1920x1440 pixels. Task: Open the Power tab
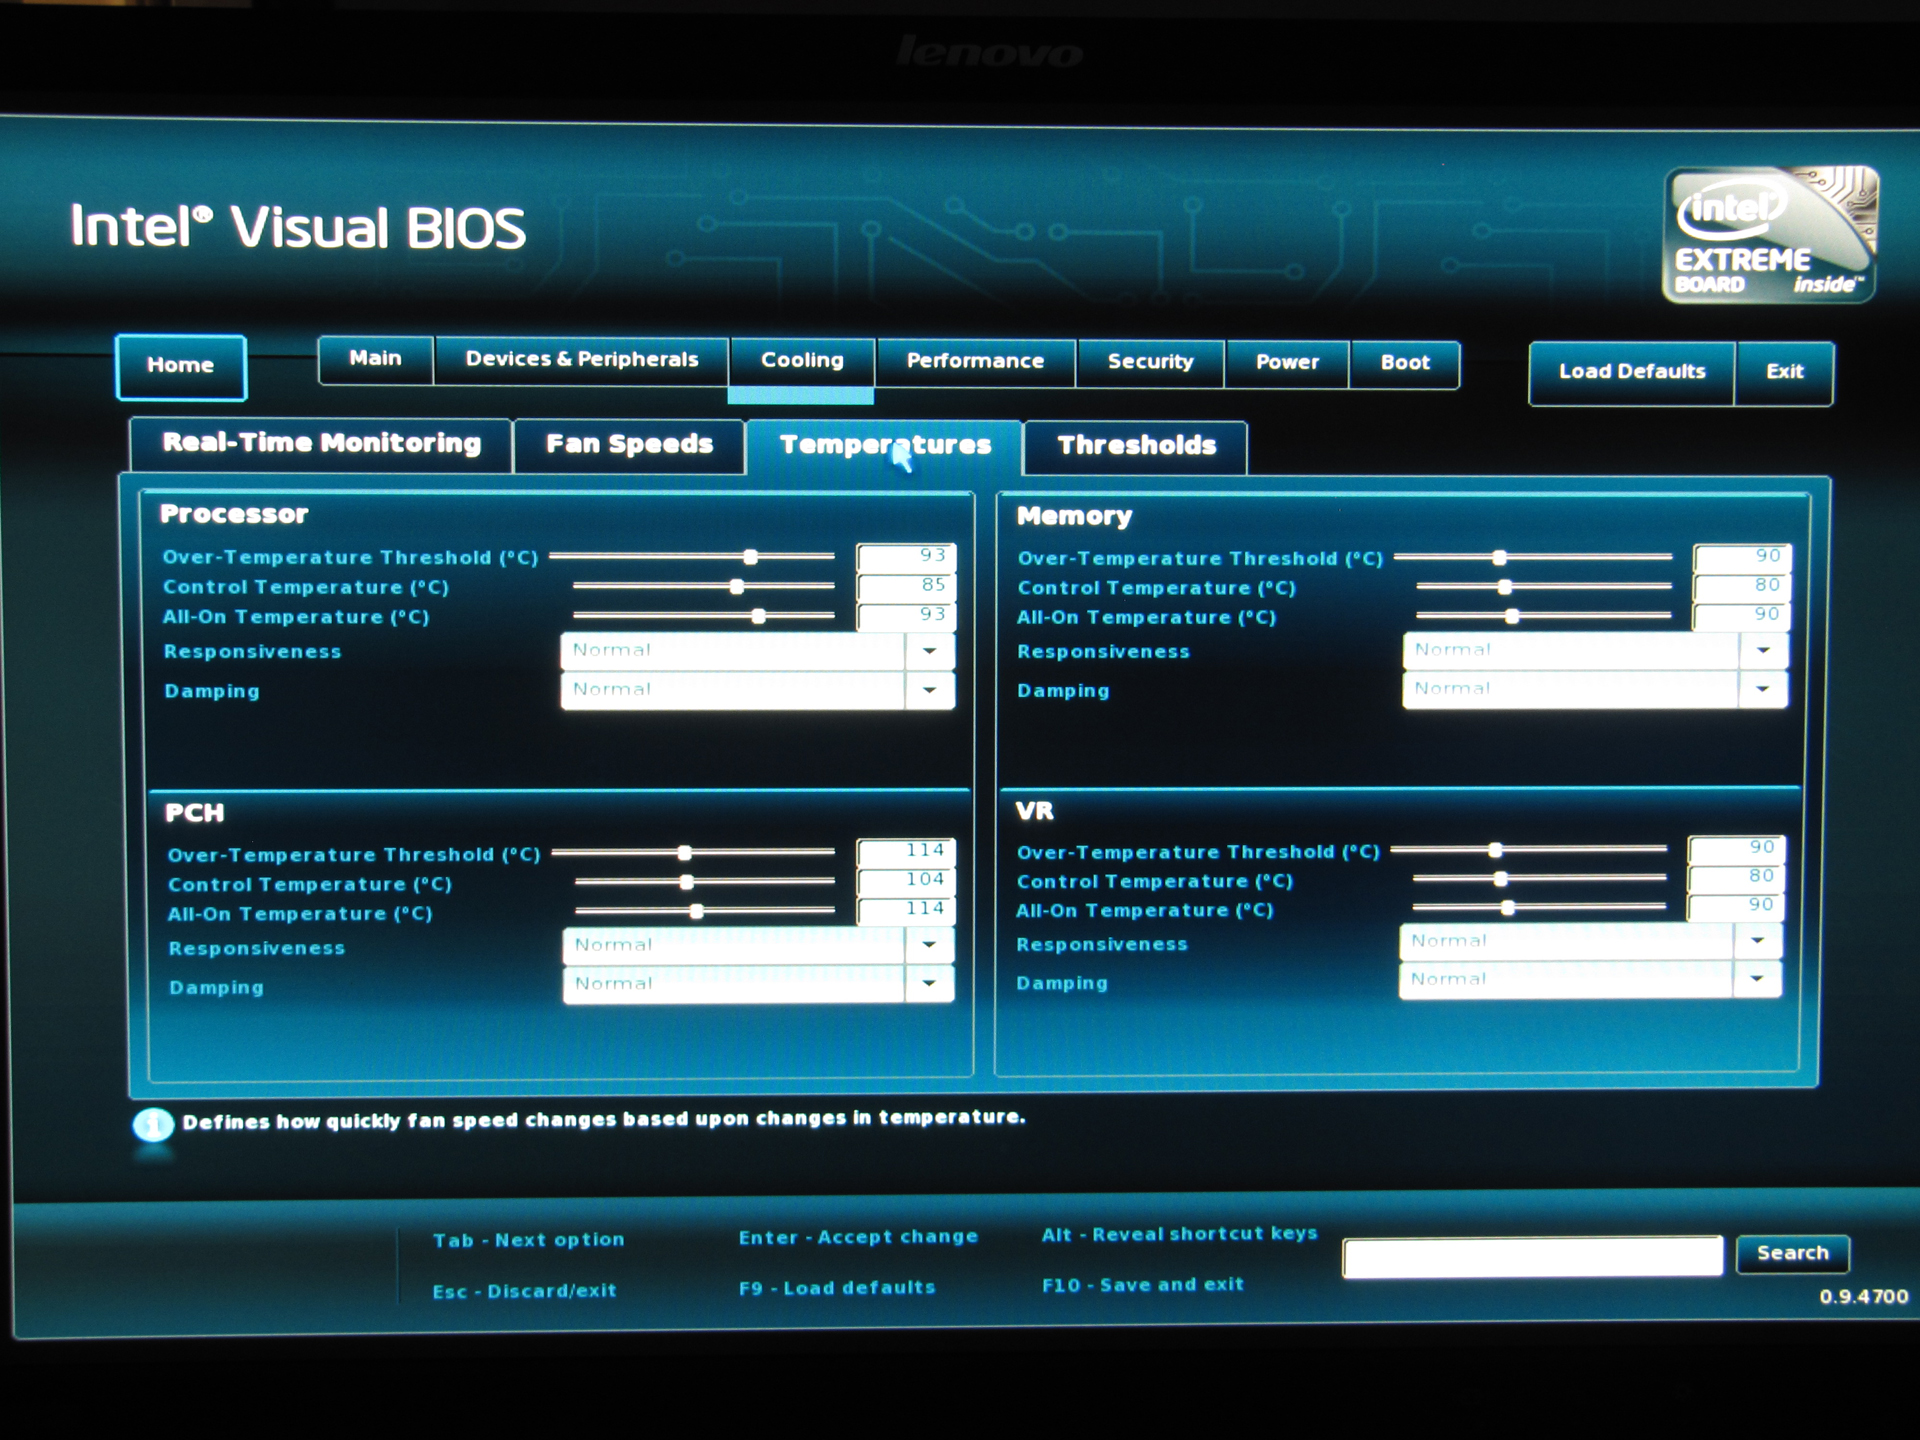coord(1287,363)
